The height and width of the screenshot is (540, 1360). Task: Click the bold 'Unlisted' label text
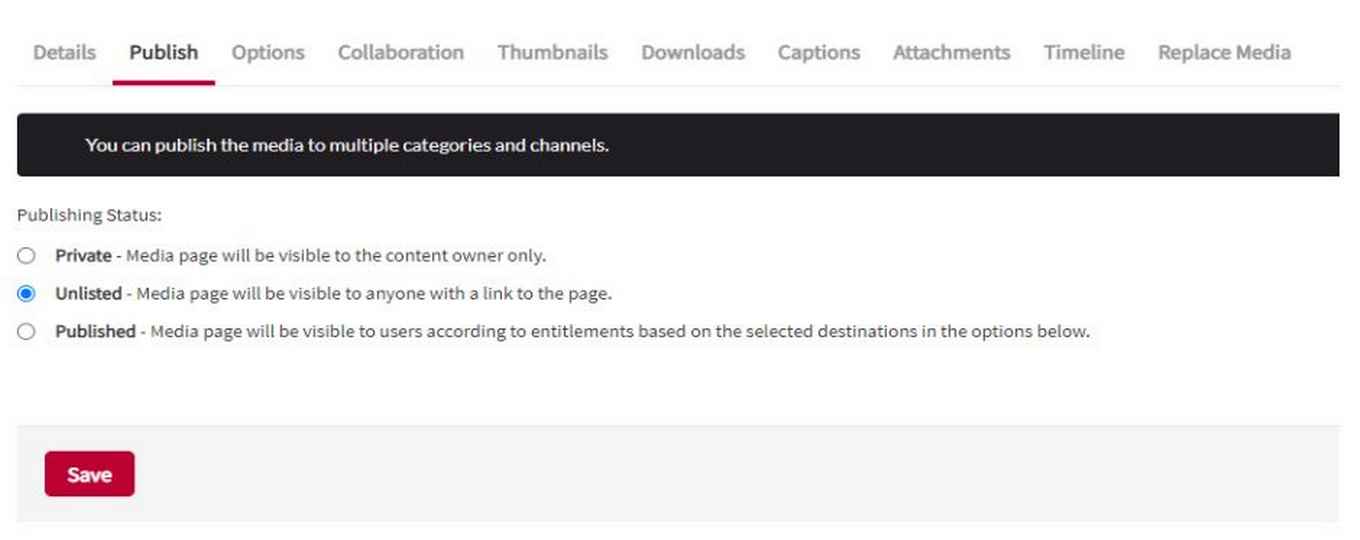[x=88, y=294]
